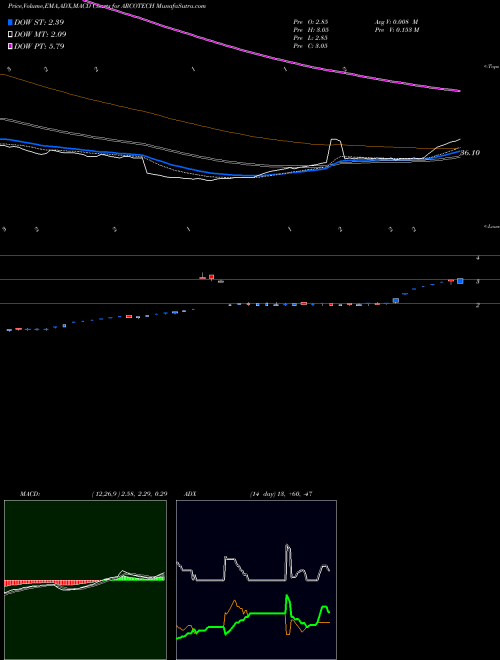The width and height of the screenshot is (500, 660).
Task: Click the MACD (12,26,9) values text
Action: click(x=129, y=494)
